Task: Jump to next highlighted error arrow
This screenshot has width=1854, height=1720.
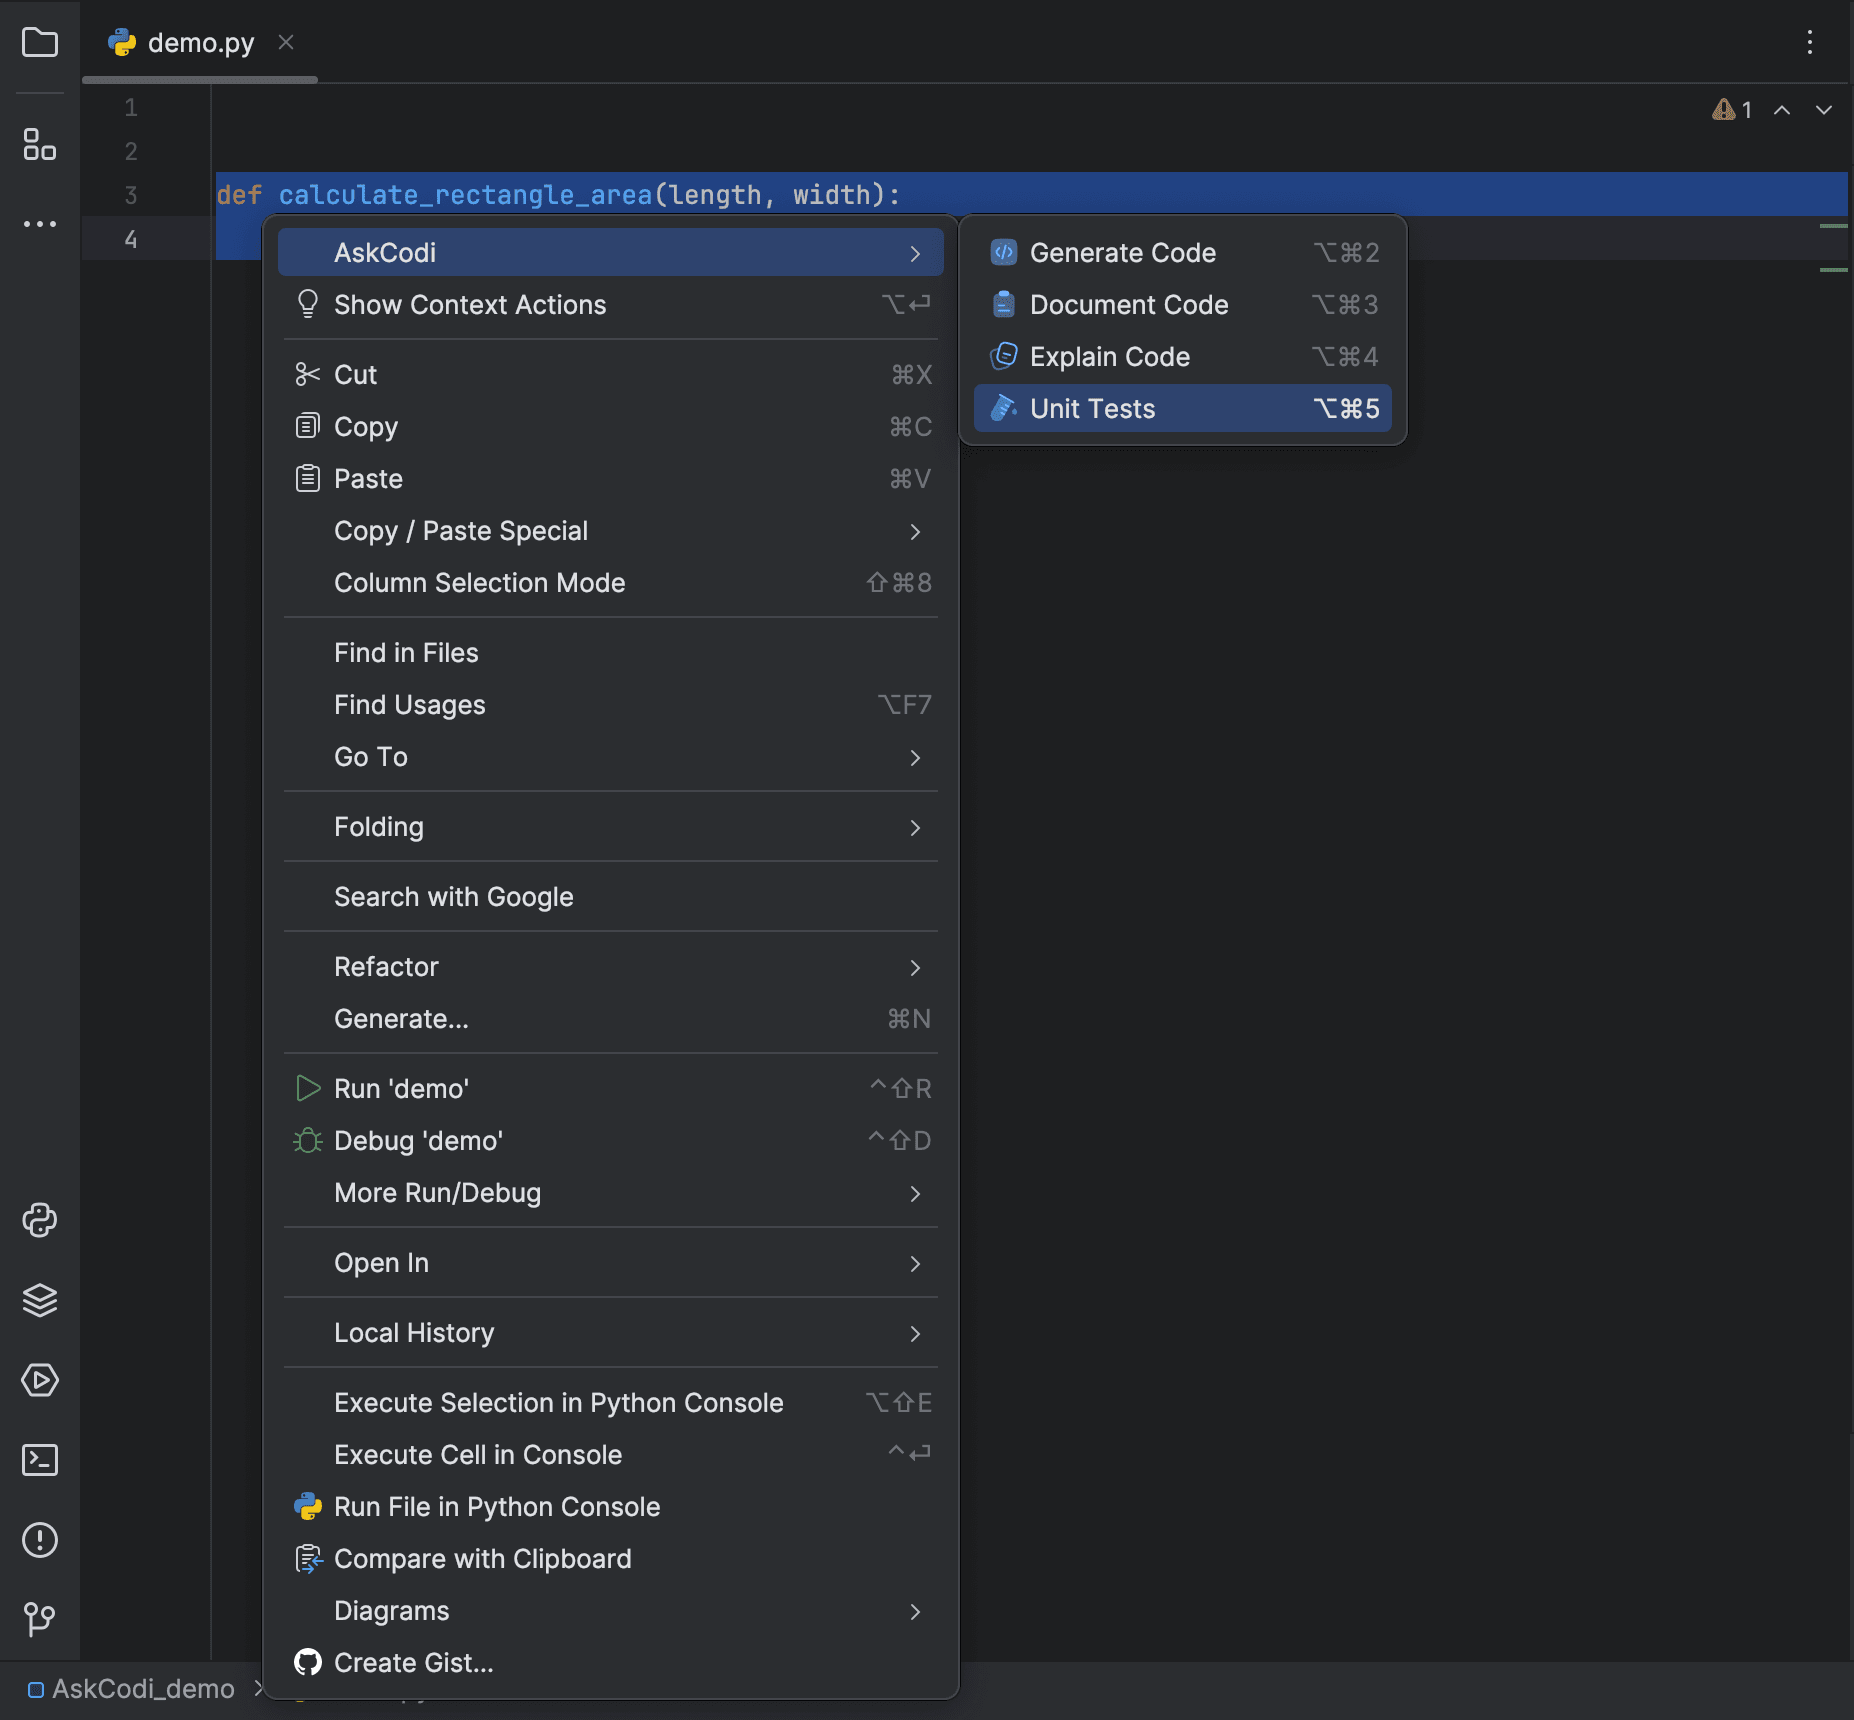Action: click(1824, 110)
